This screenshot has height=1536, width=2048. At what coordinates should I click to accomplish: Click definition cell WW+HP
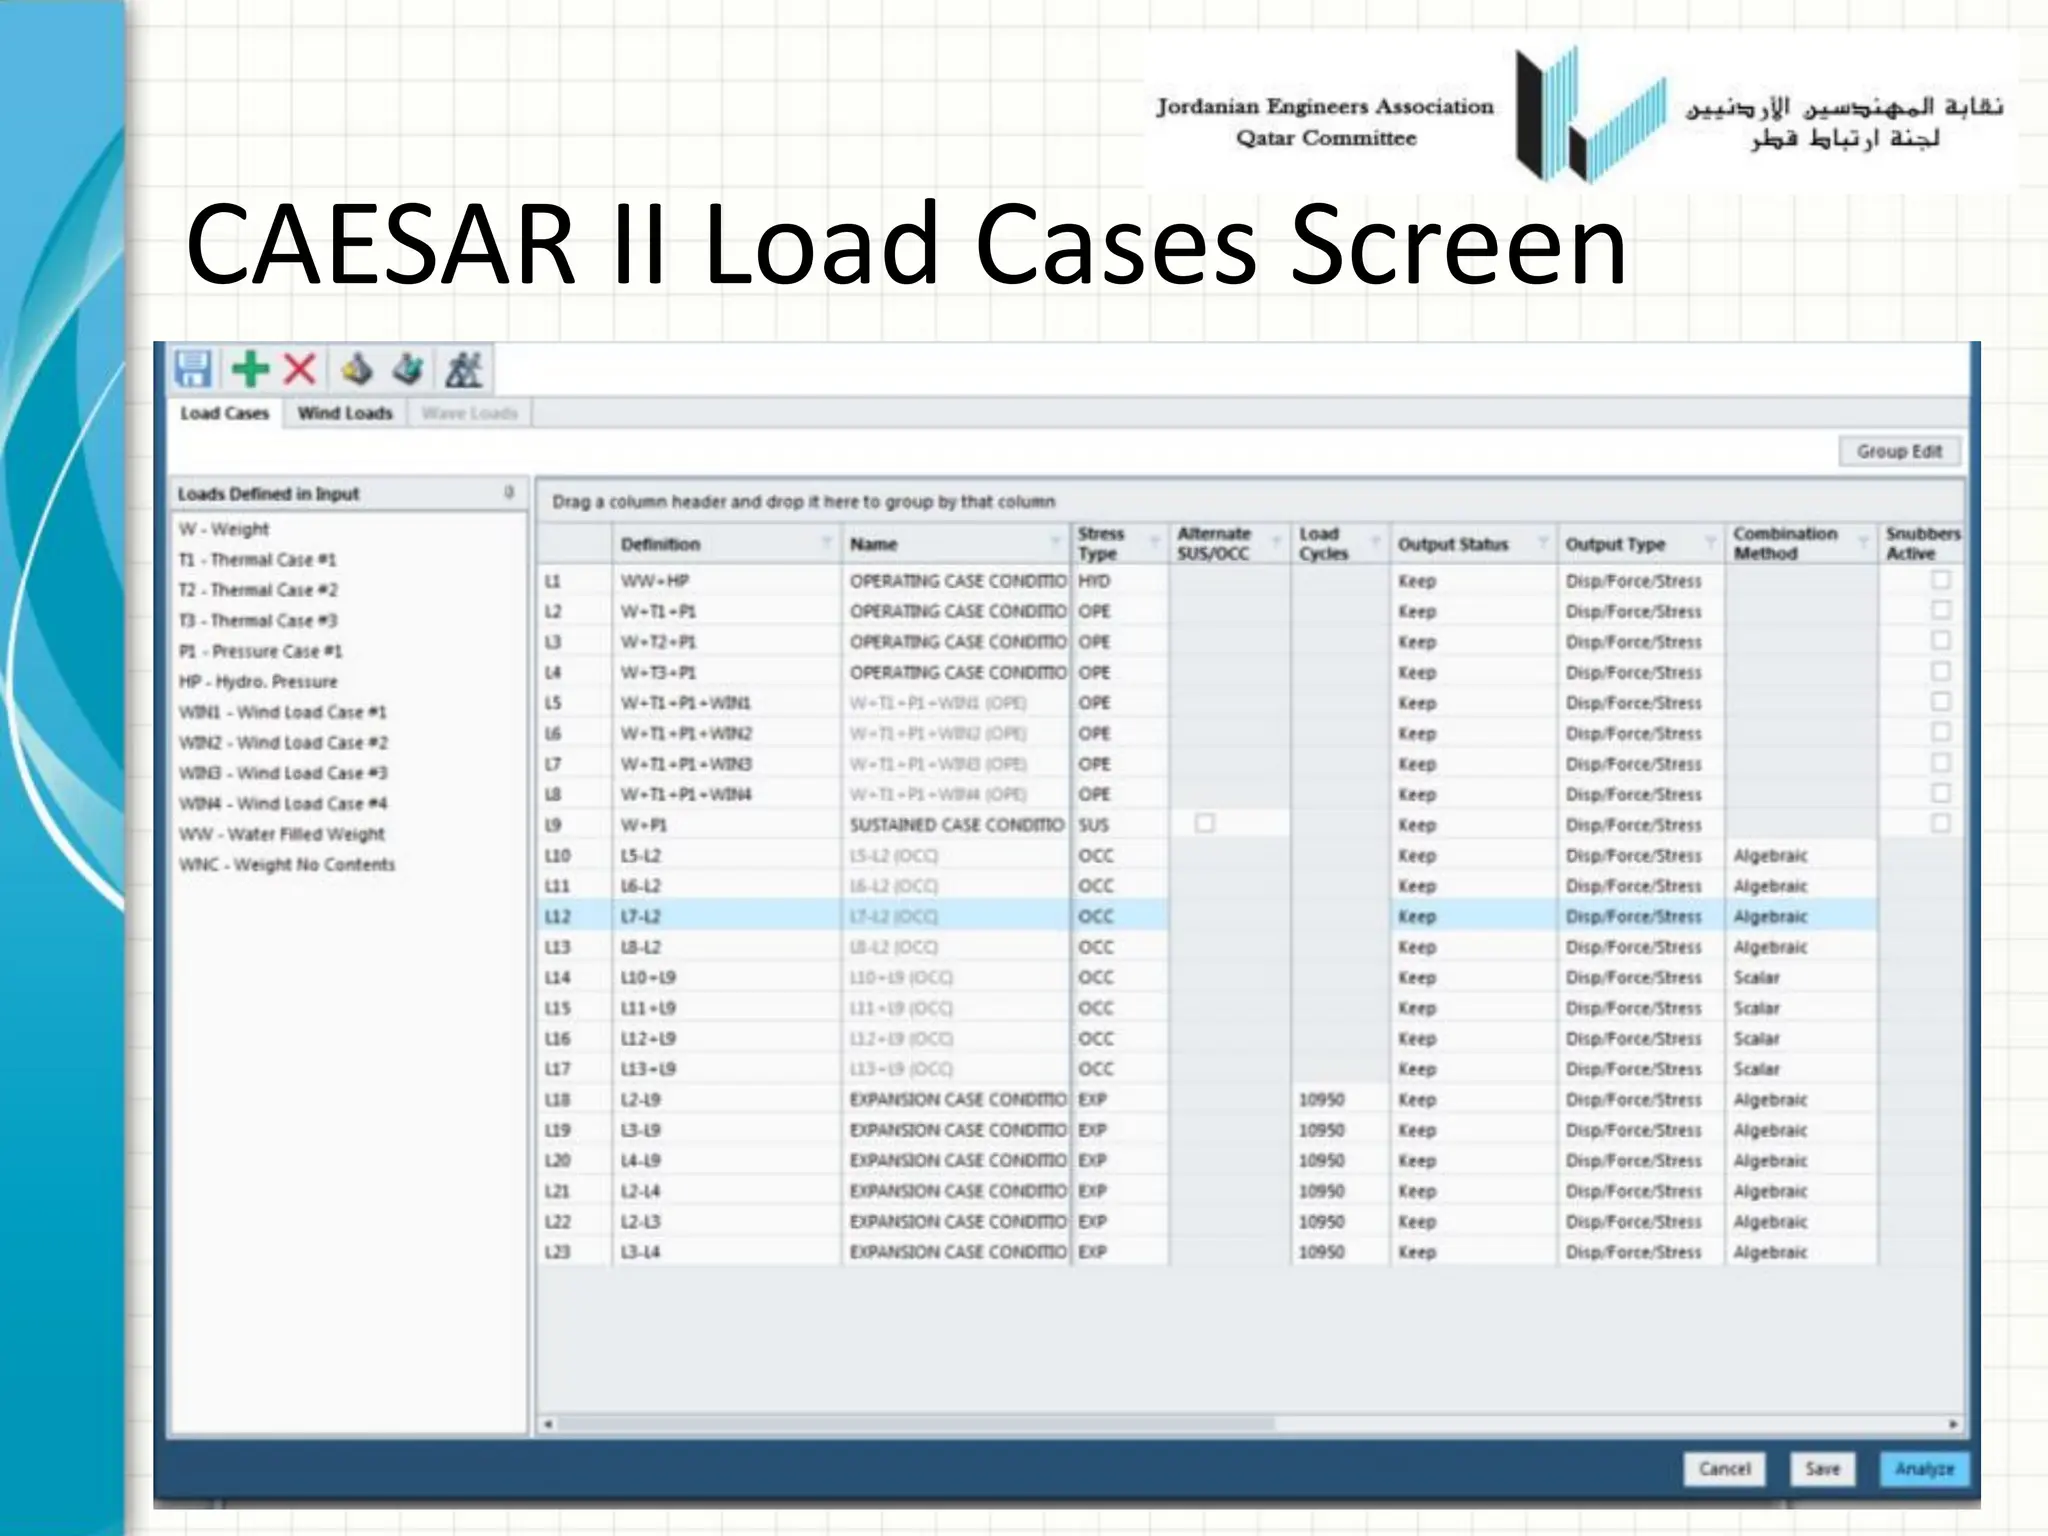point(726,581)
